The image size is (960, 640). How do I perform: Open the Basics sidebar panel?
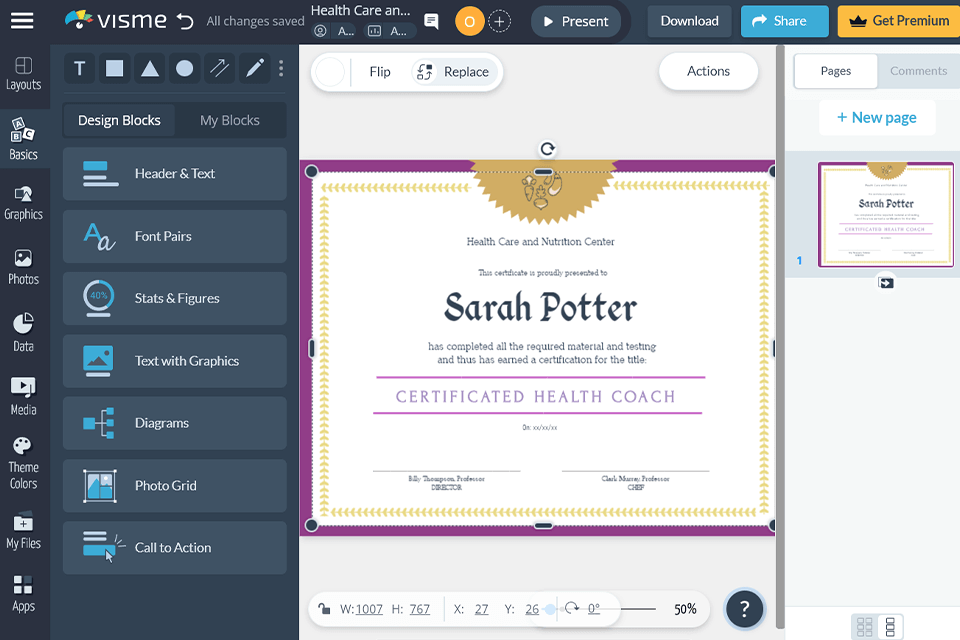click(23, 140)
